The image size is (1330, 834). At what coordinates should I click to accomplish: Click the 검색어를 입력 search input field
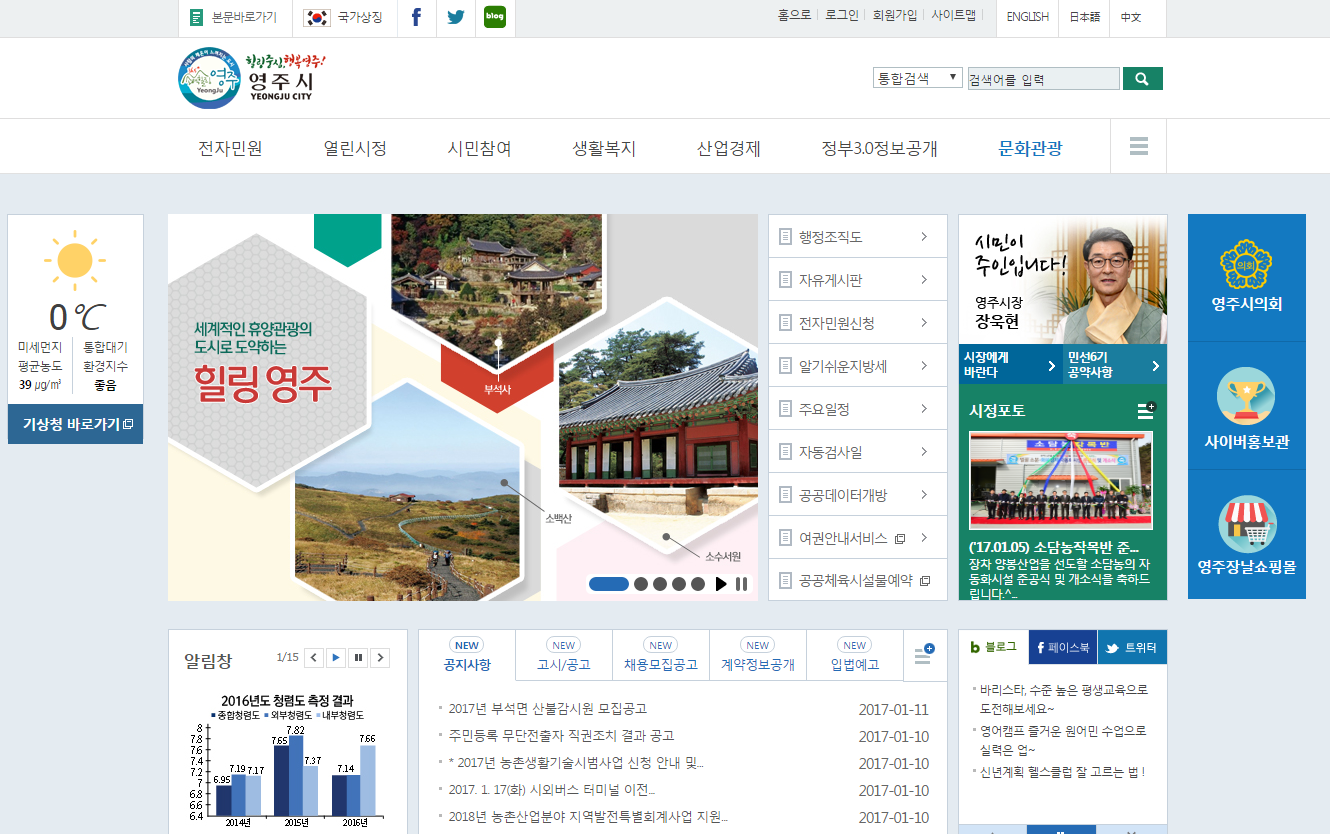coord(1043,77)
